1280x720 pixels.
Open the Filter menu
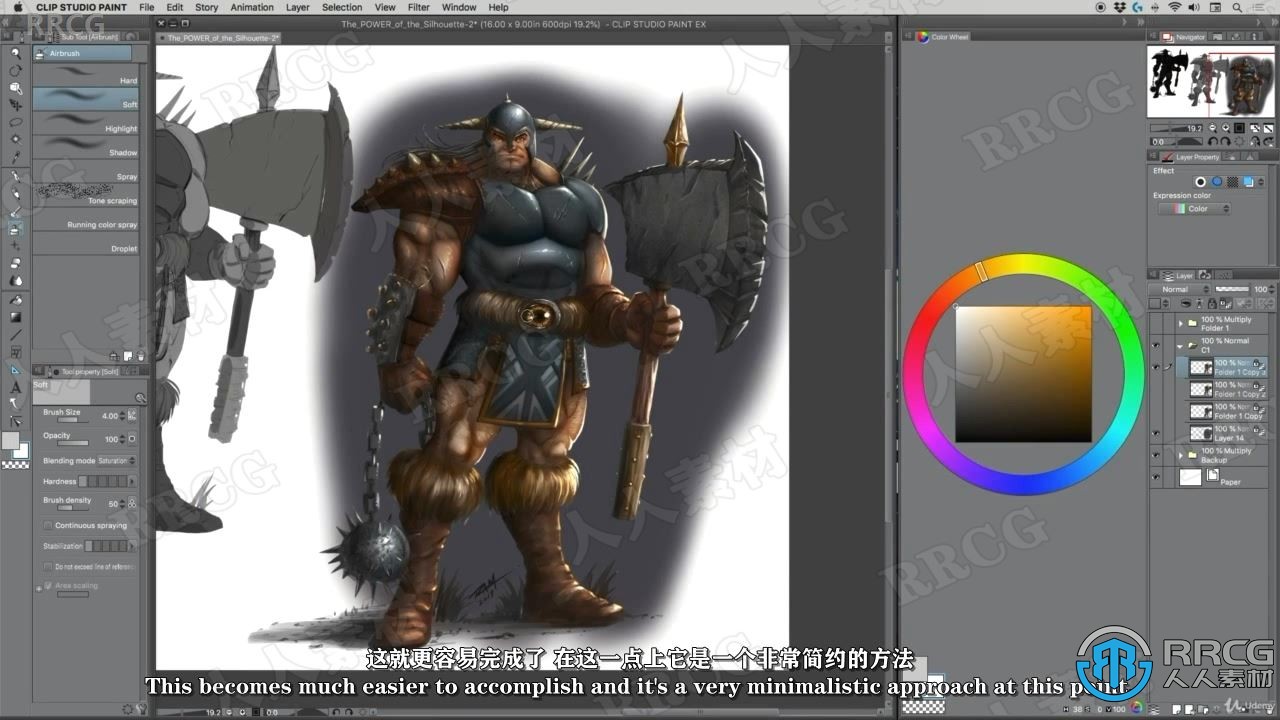(418, 7)
